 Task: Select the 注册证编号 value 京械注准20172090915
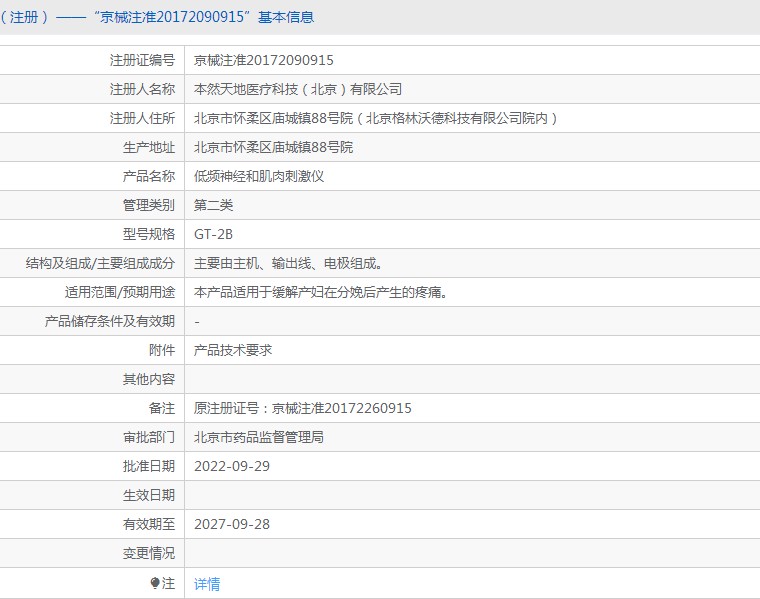(x=264, y=60)
